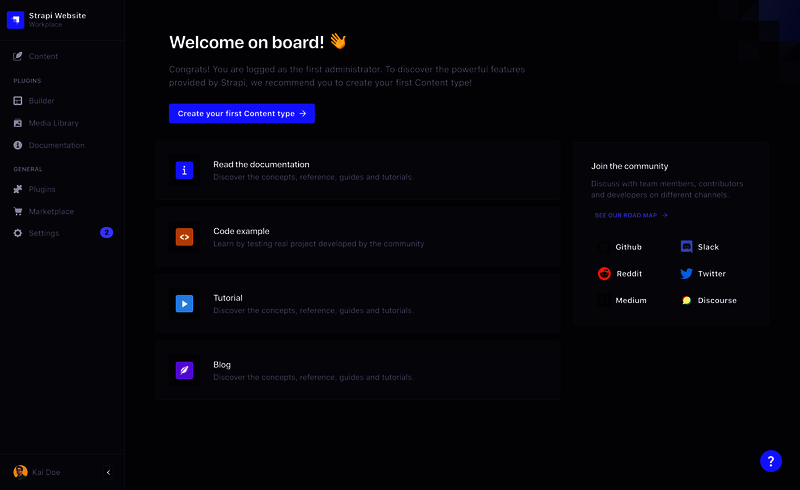The width and height of the screenshot is (800, 490).
Task: Click the purple feather Blog icon
Action: (x=185, y=370)
